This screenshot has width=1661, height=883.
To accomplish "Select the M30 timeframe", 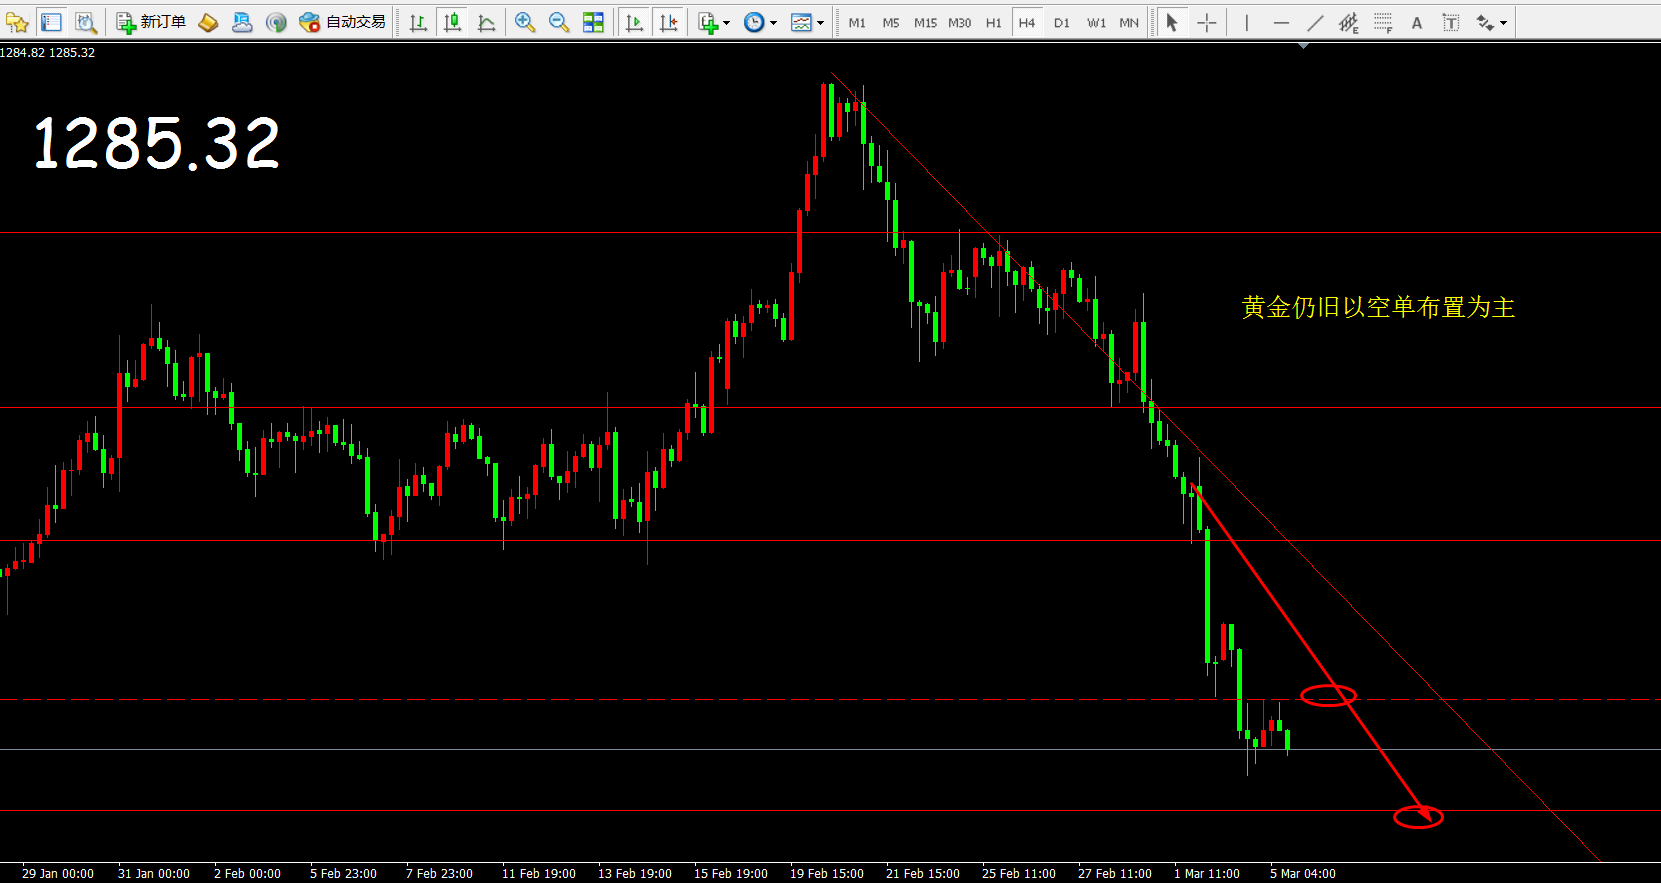I will pos(959,22).
